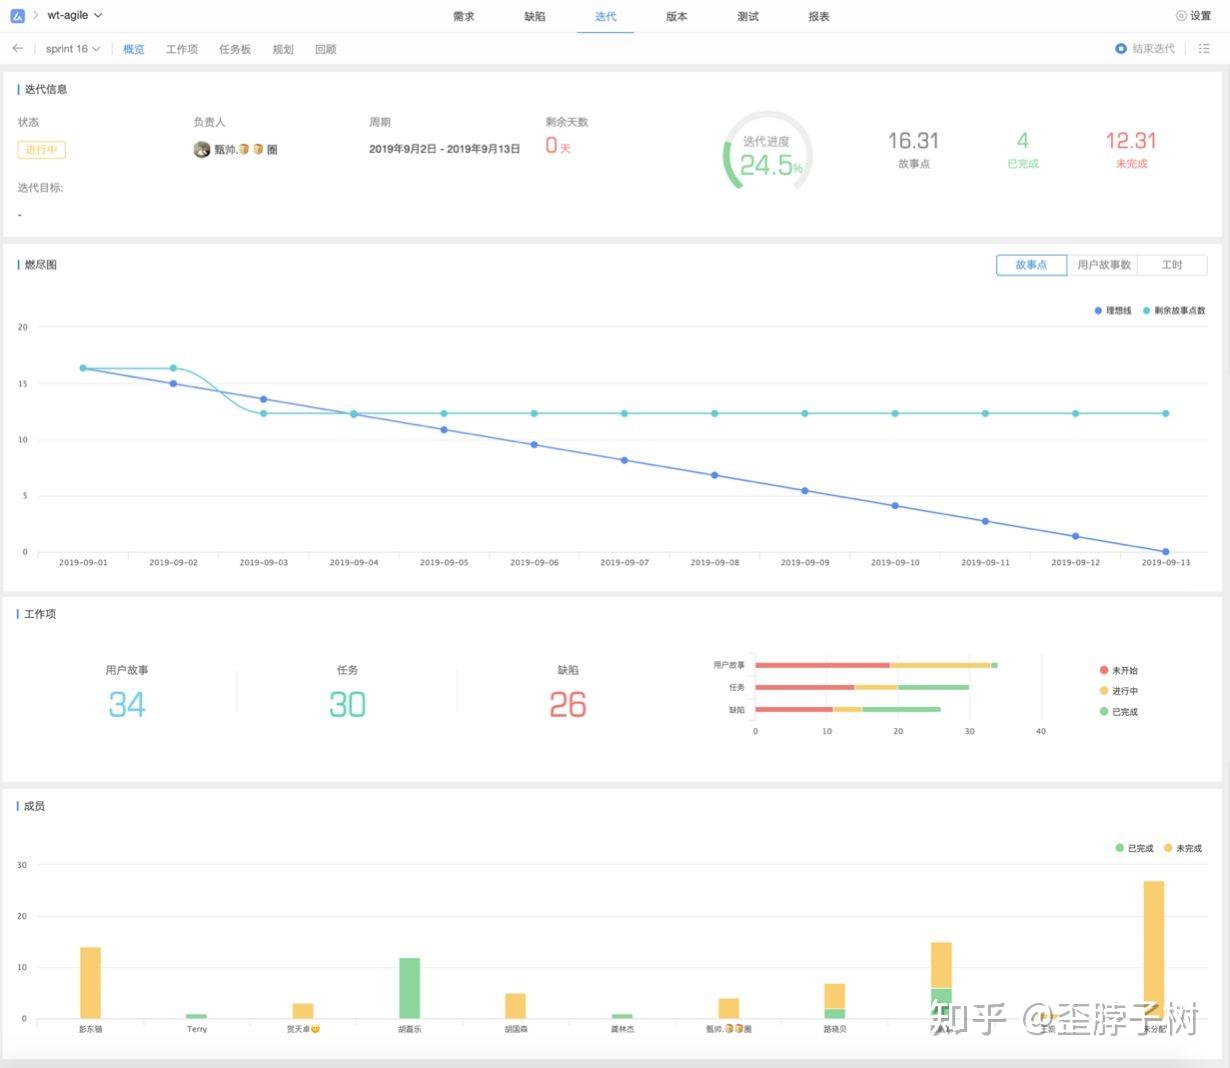Click the ideal line point at 2019-09-10

click(895, 506)
